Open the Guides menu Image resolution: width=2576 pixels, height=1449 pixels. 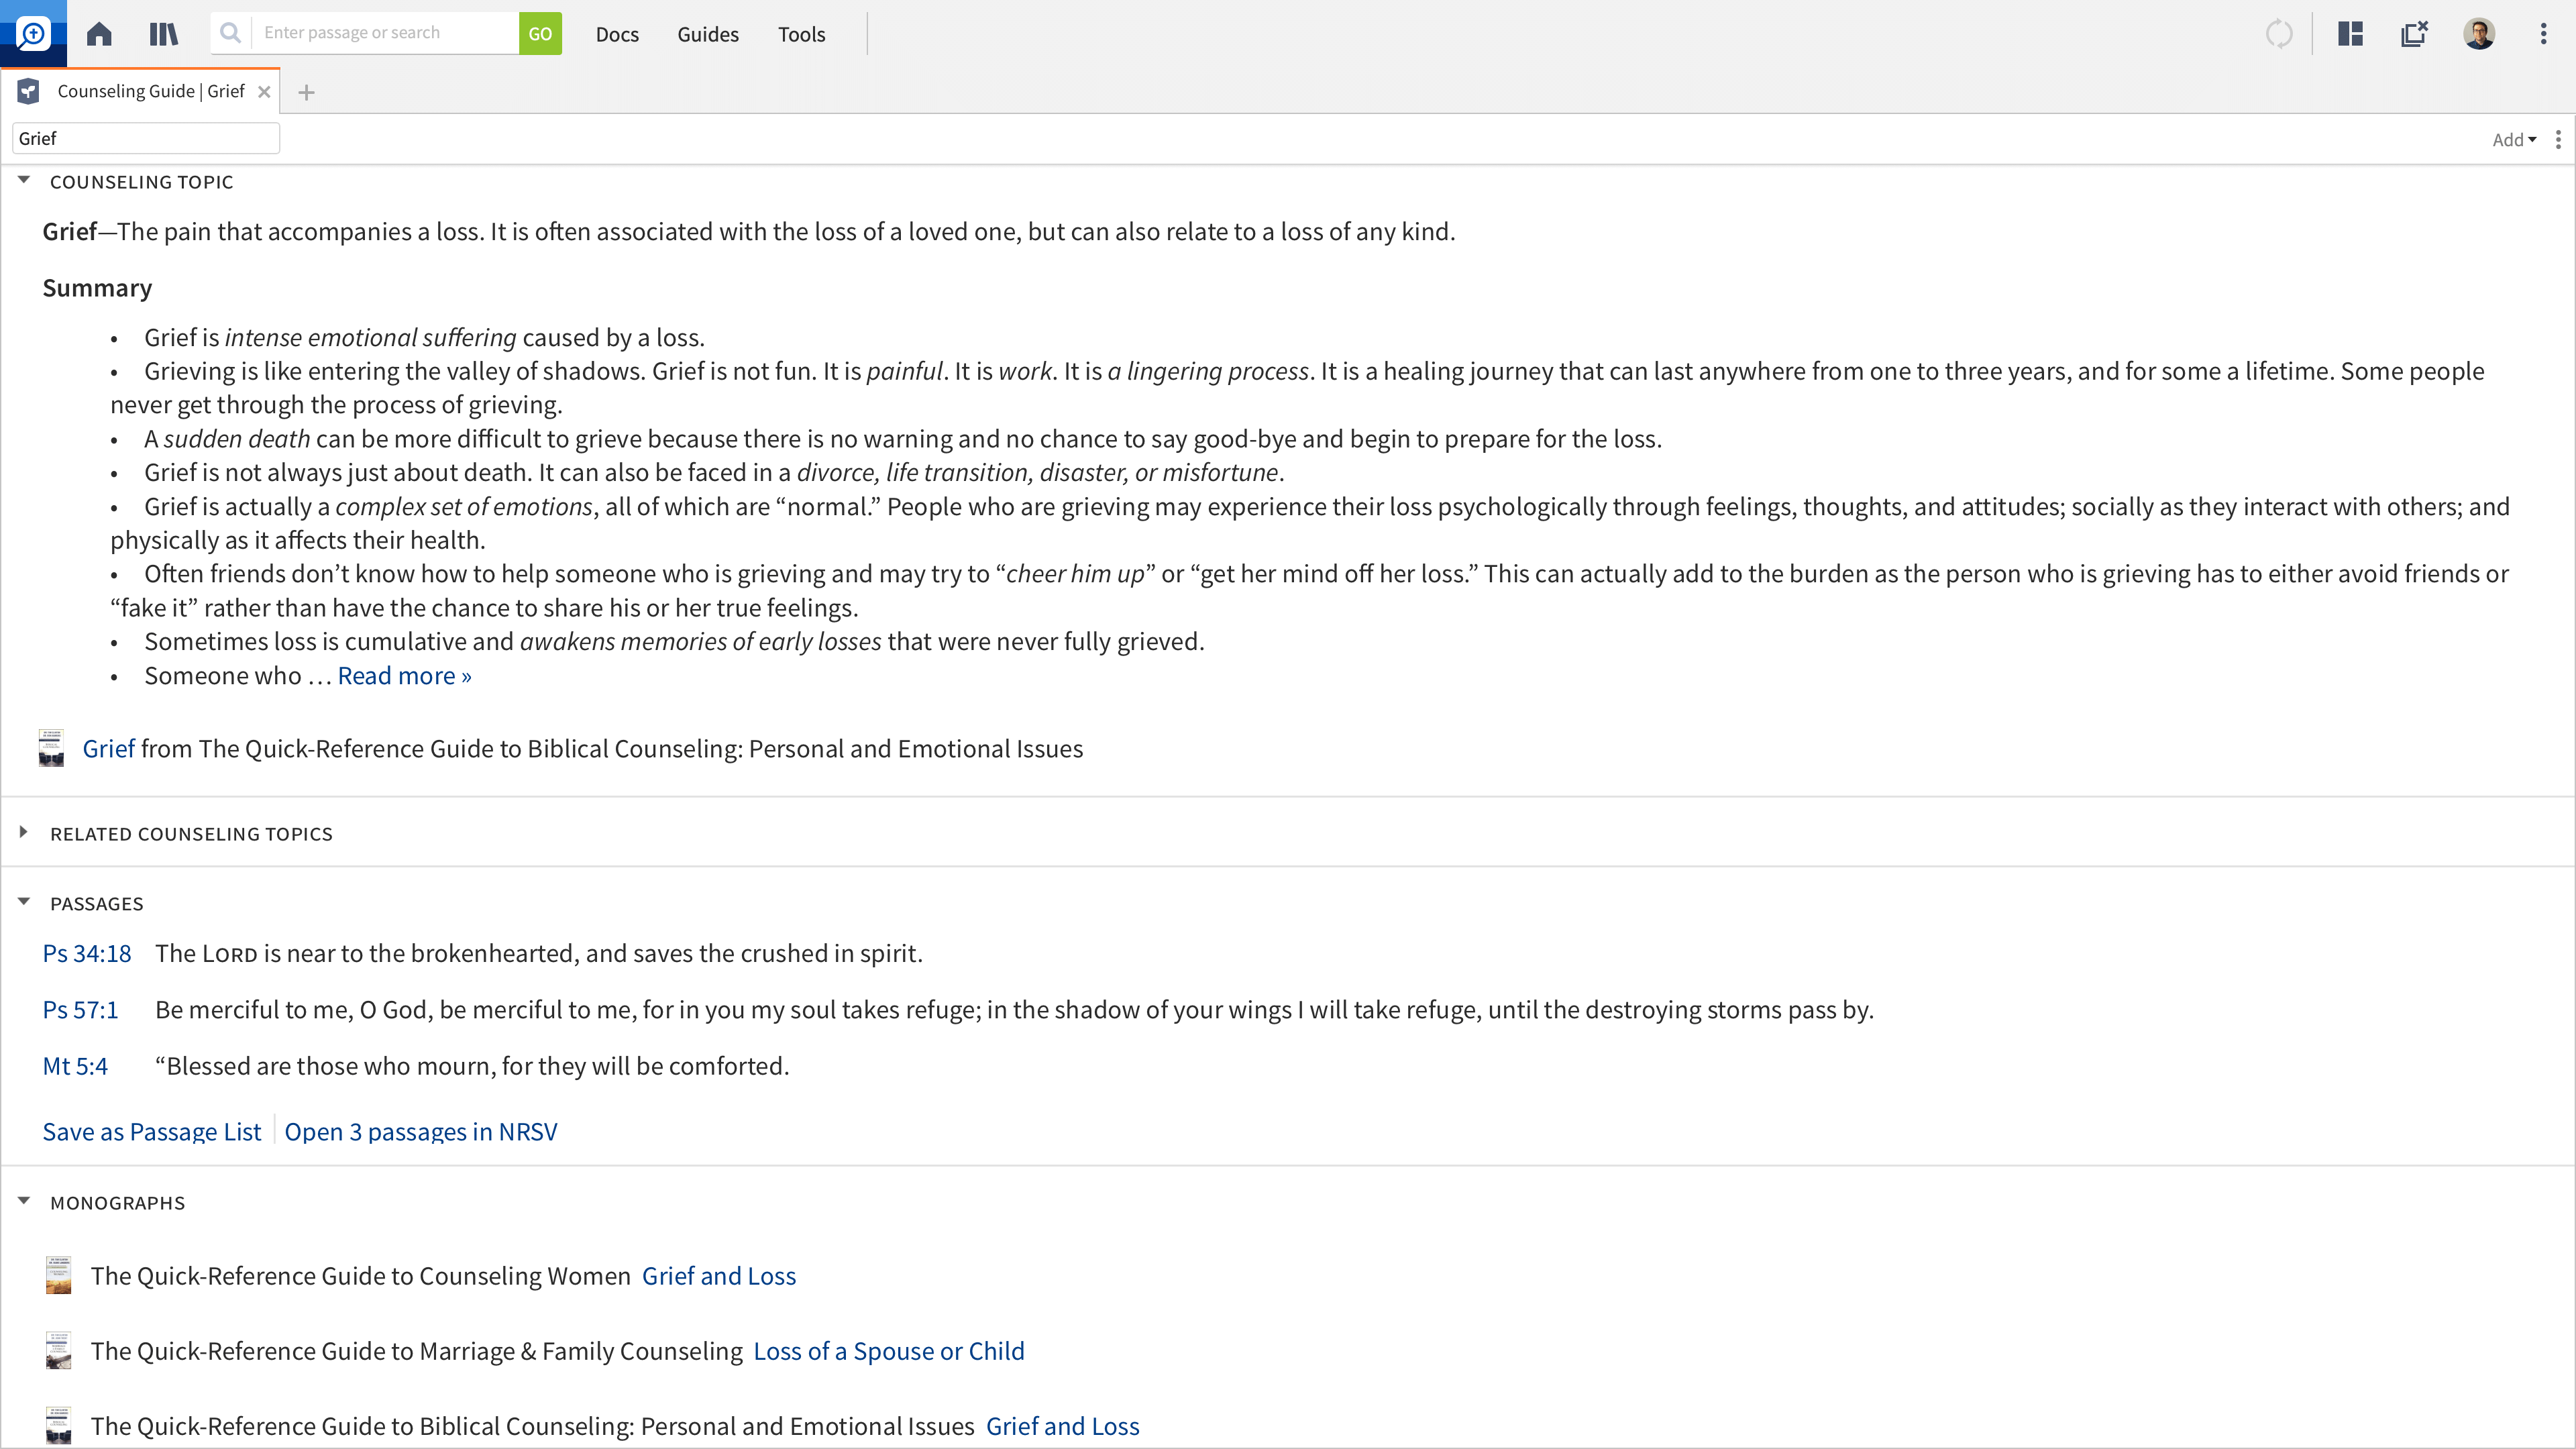click(708, 34)
